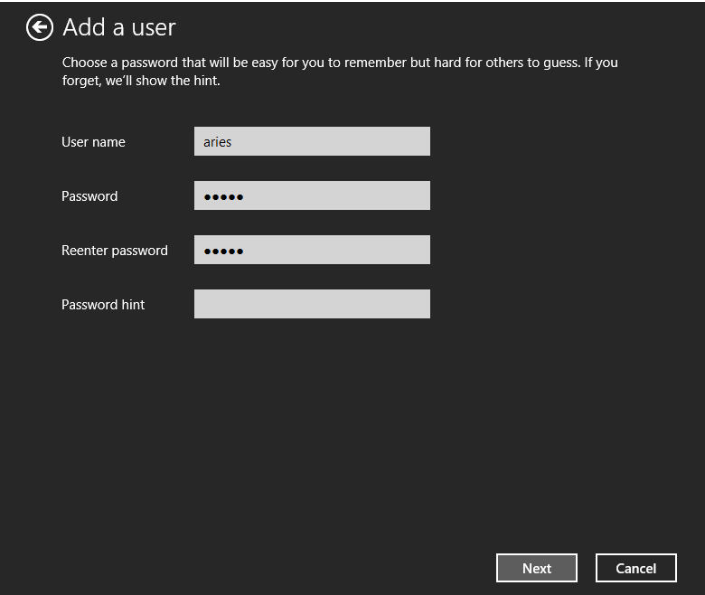Screen dimensions: 705x595
Task: Click the 'Password hint' label
Action: click(103, 305)
